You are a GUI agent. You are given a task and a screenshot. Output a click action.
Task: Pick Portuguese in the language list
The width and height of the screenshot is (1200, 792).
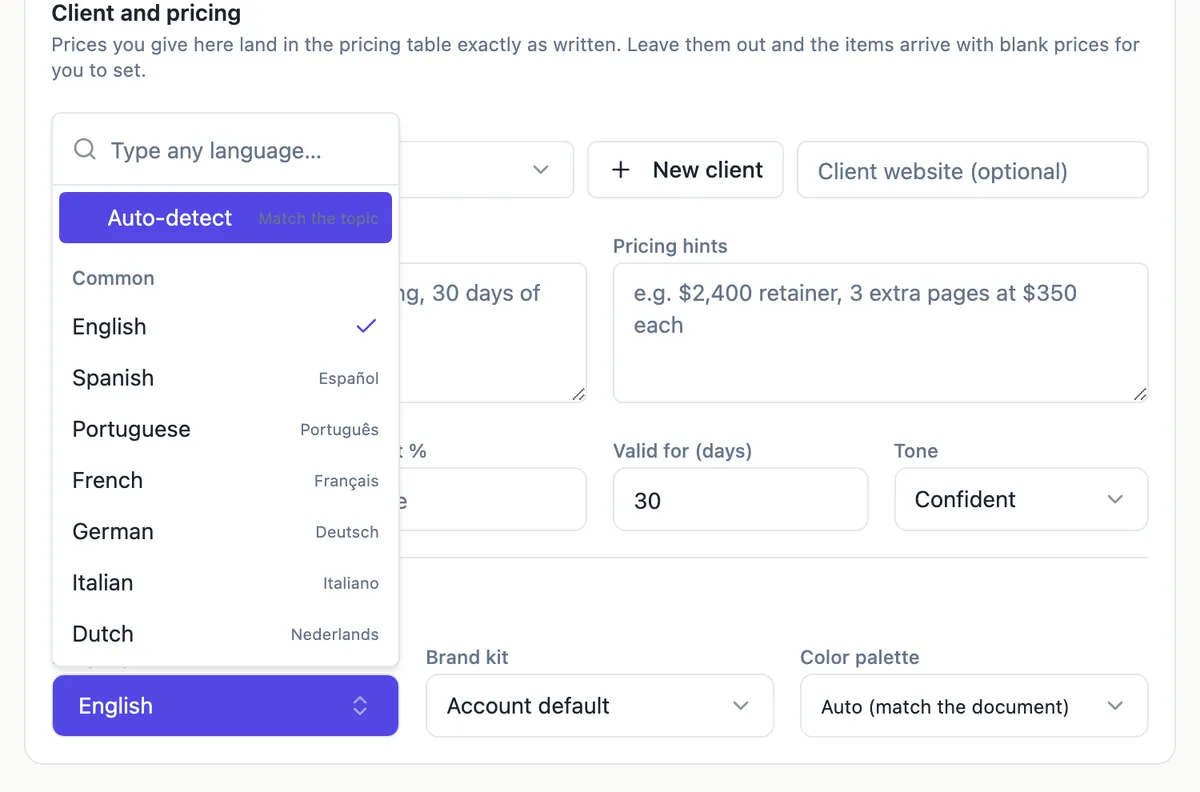pyautogui.click(x=225, y=429)
